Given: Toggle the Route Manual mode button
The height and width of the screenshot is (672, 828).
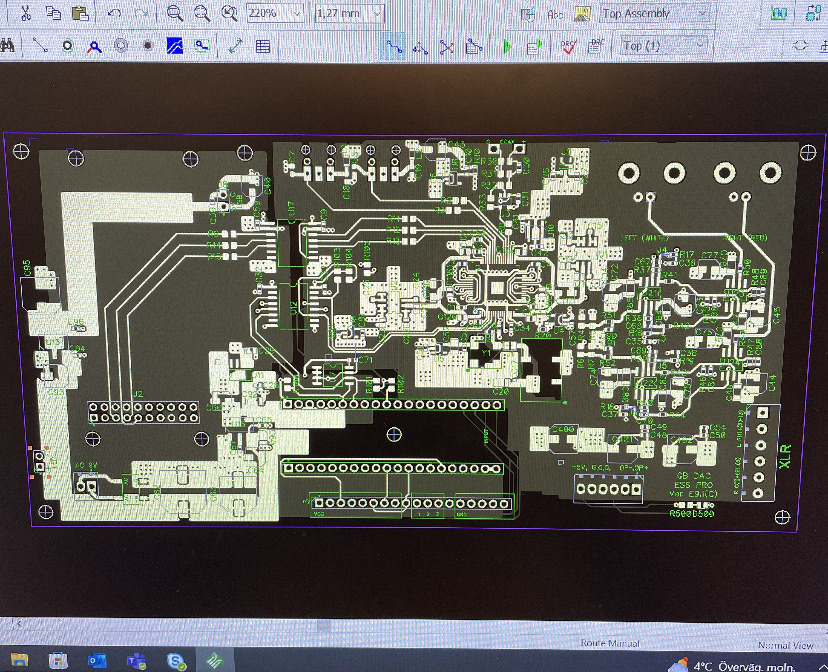Looking at the screenshot, I should tap(394, 45).
